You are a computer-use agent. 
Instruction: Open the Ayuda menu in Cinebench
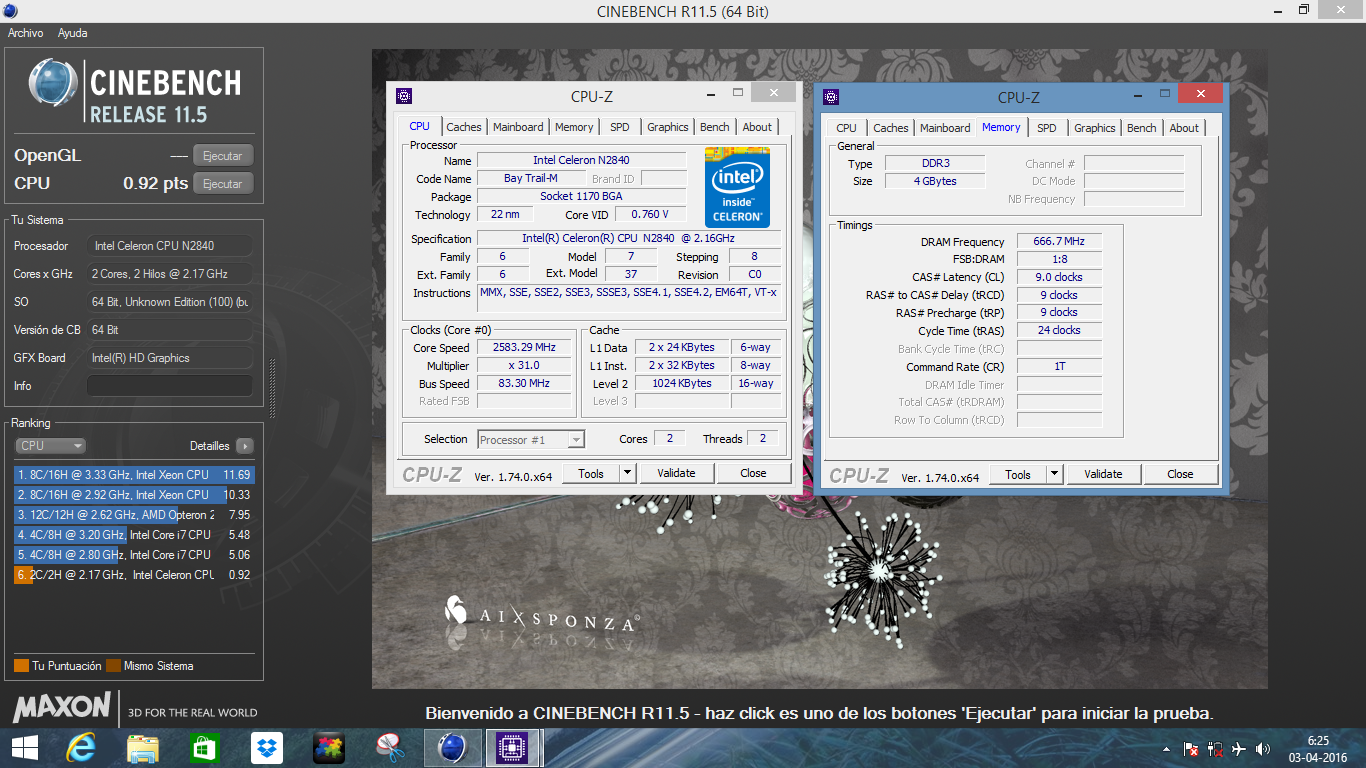tap(72, 33)
